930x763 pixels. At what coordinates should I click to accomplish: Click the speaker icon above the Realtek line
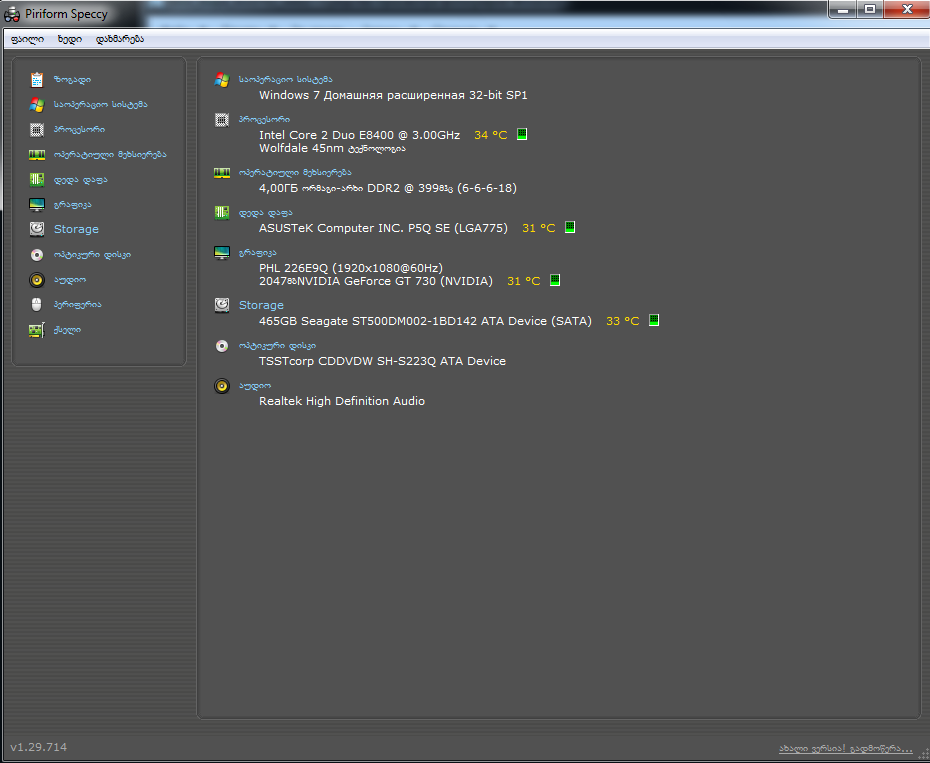222,386
